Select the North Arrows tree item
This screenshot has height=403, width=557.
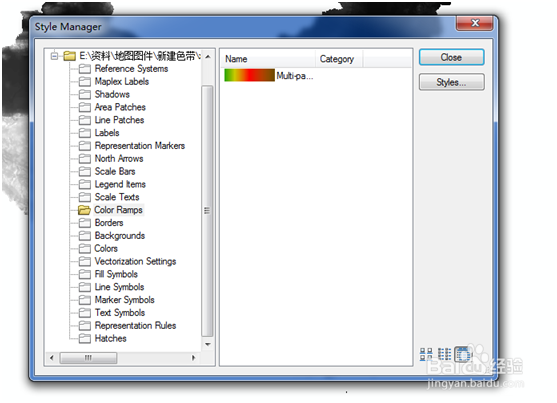pyautogui.click(x=119, y=158)
